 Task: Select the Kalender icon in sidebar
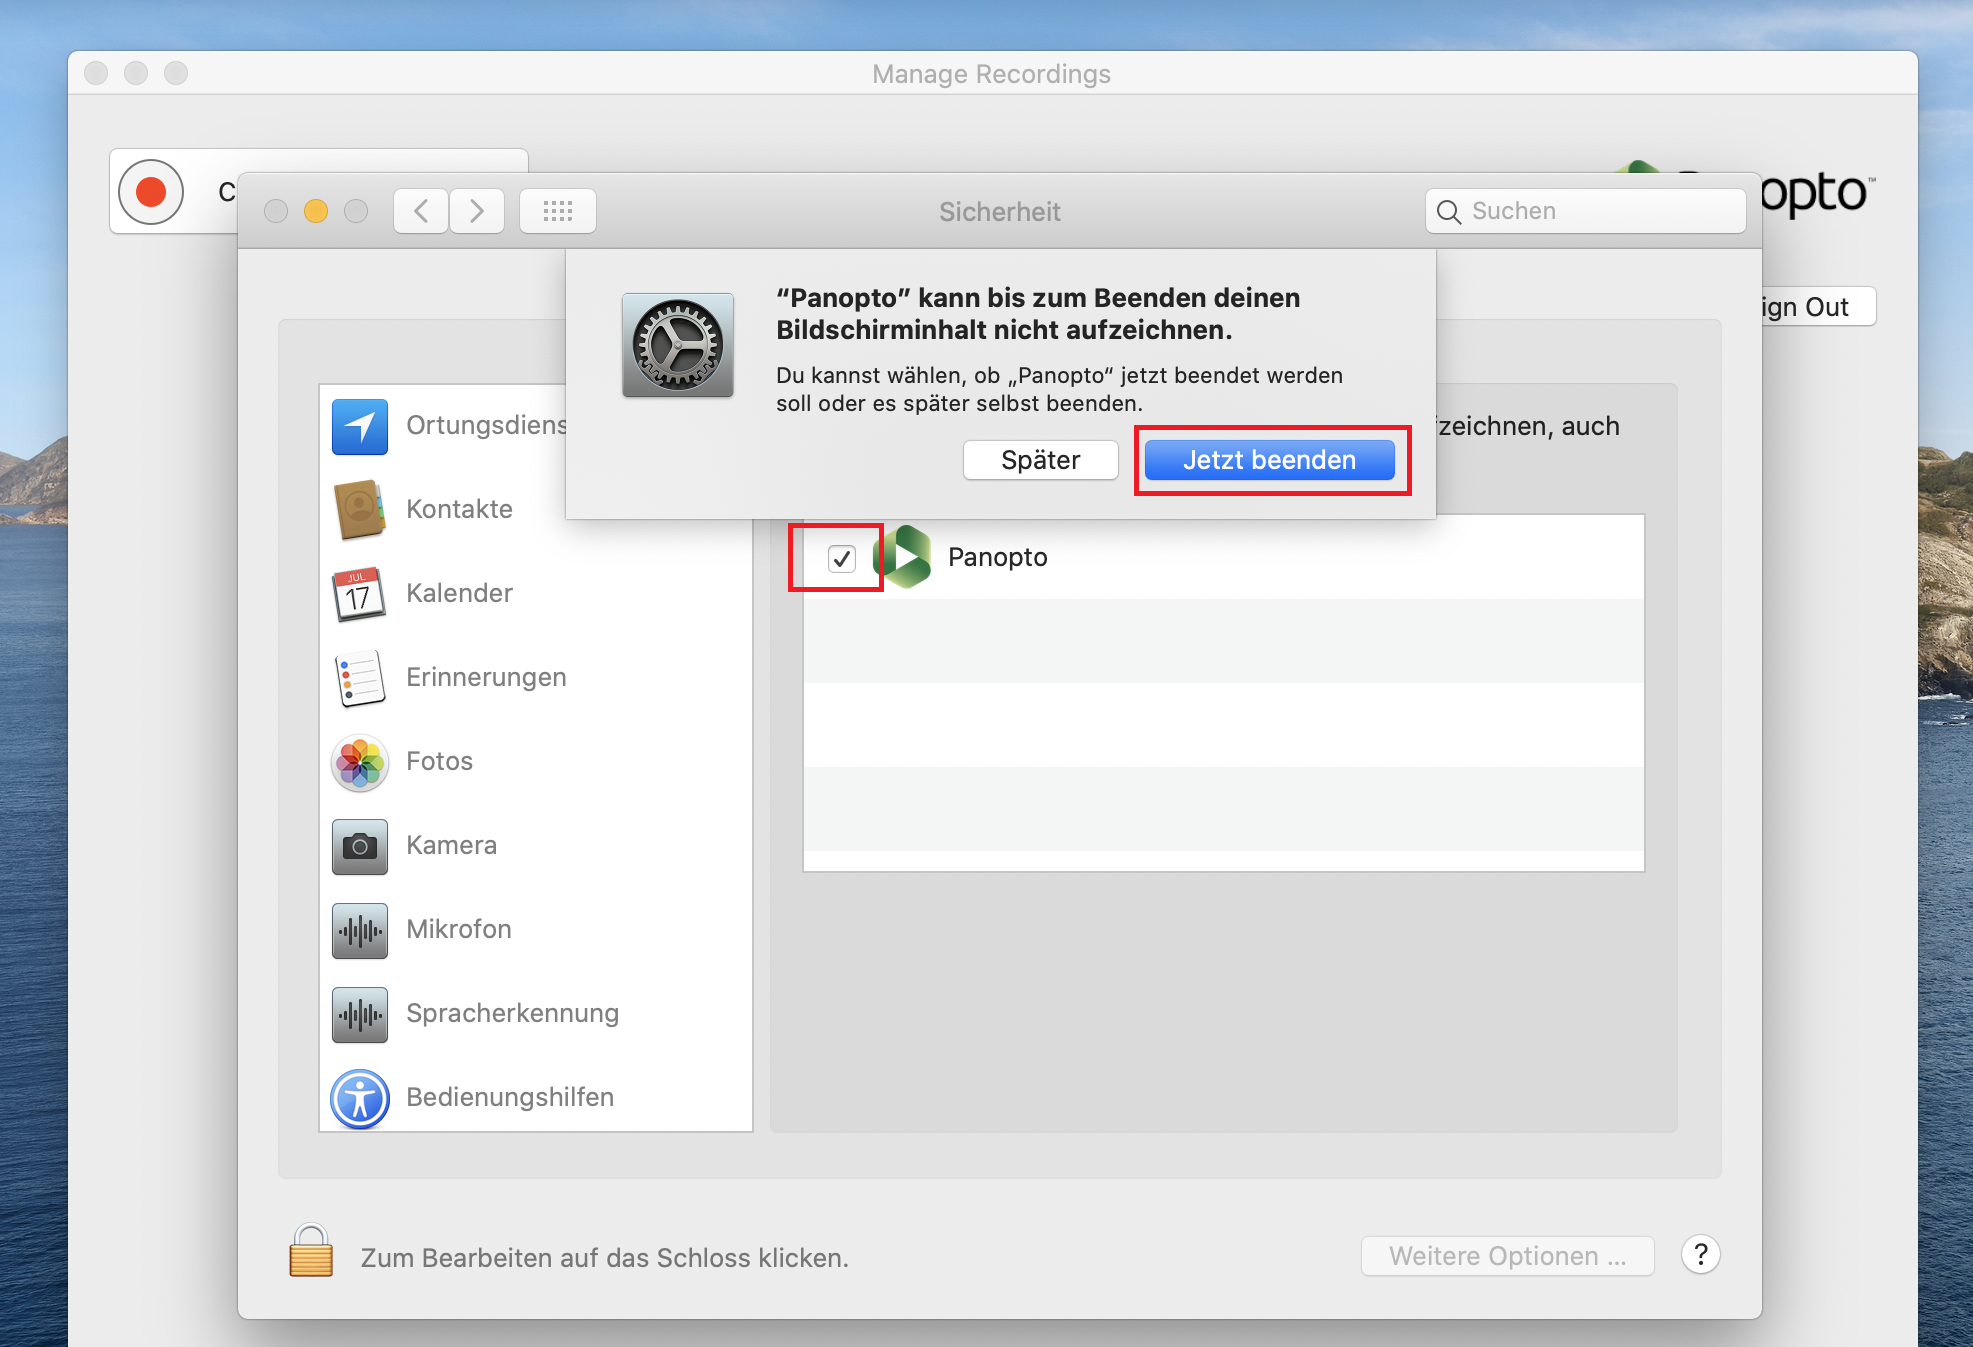point(360,593)
